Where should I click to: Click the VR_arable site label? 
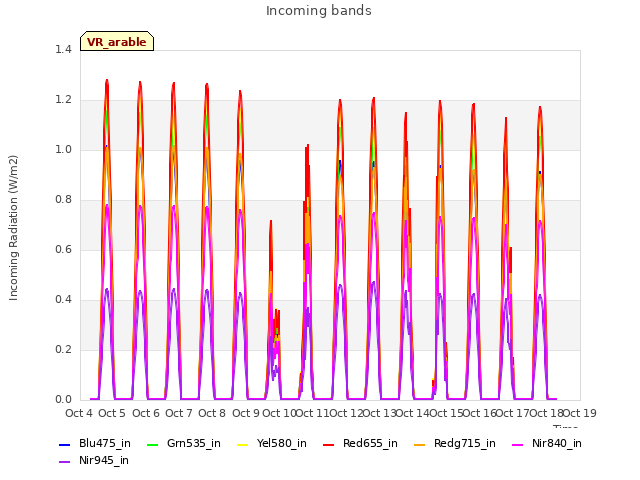pyautogui.click(x=117, y=41)
